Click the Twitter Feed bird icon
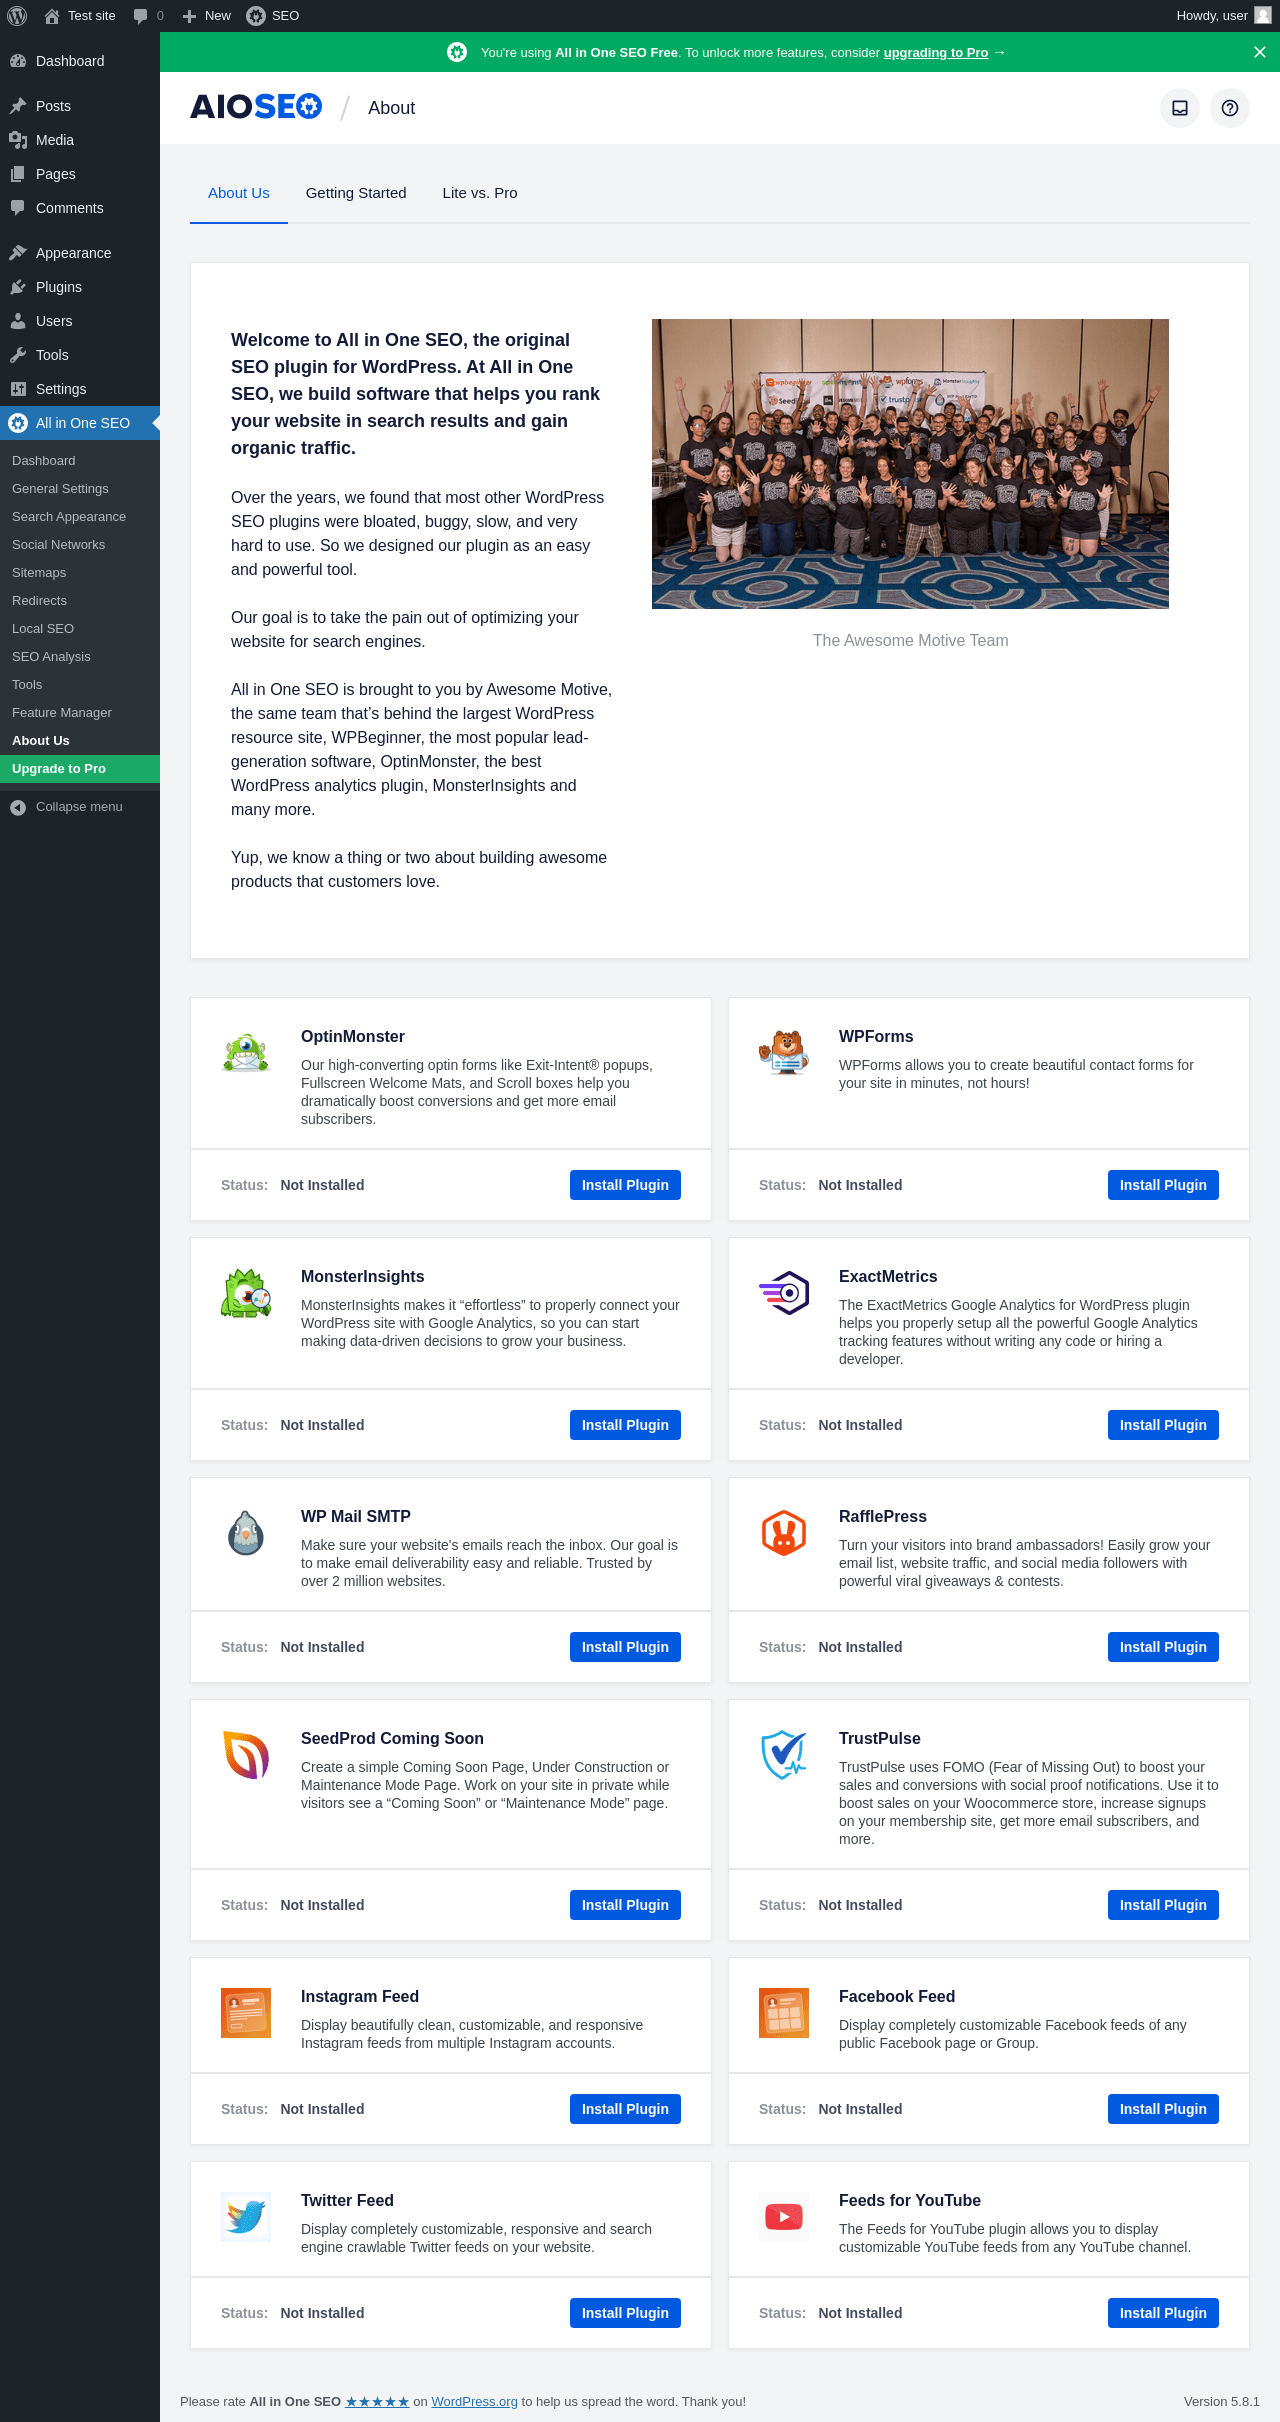The height and width of the screenshot is (2422, 1280). [x=246, y=2217]
